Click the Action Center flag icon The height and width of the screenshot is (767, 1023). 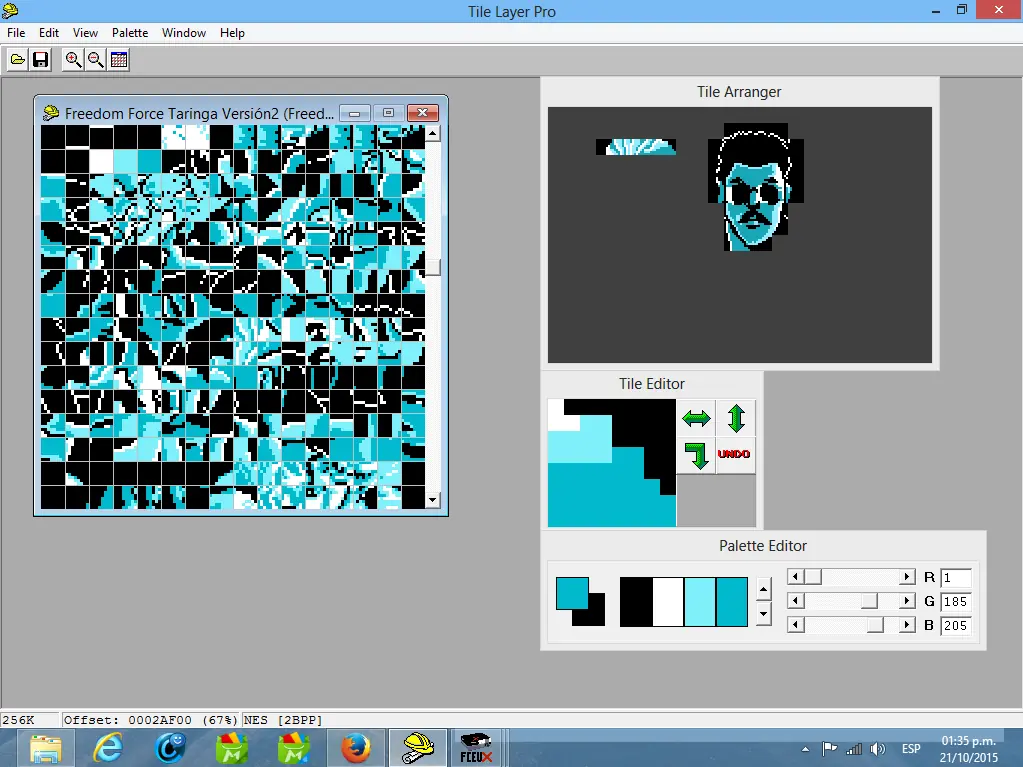pyautogui.click(x=829, y=749)
